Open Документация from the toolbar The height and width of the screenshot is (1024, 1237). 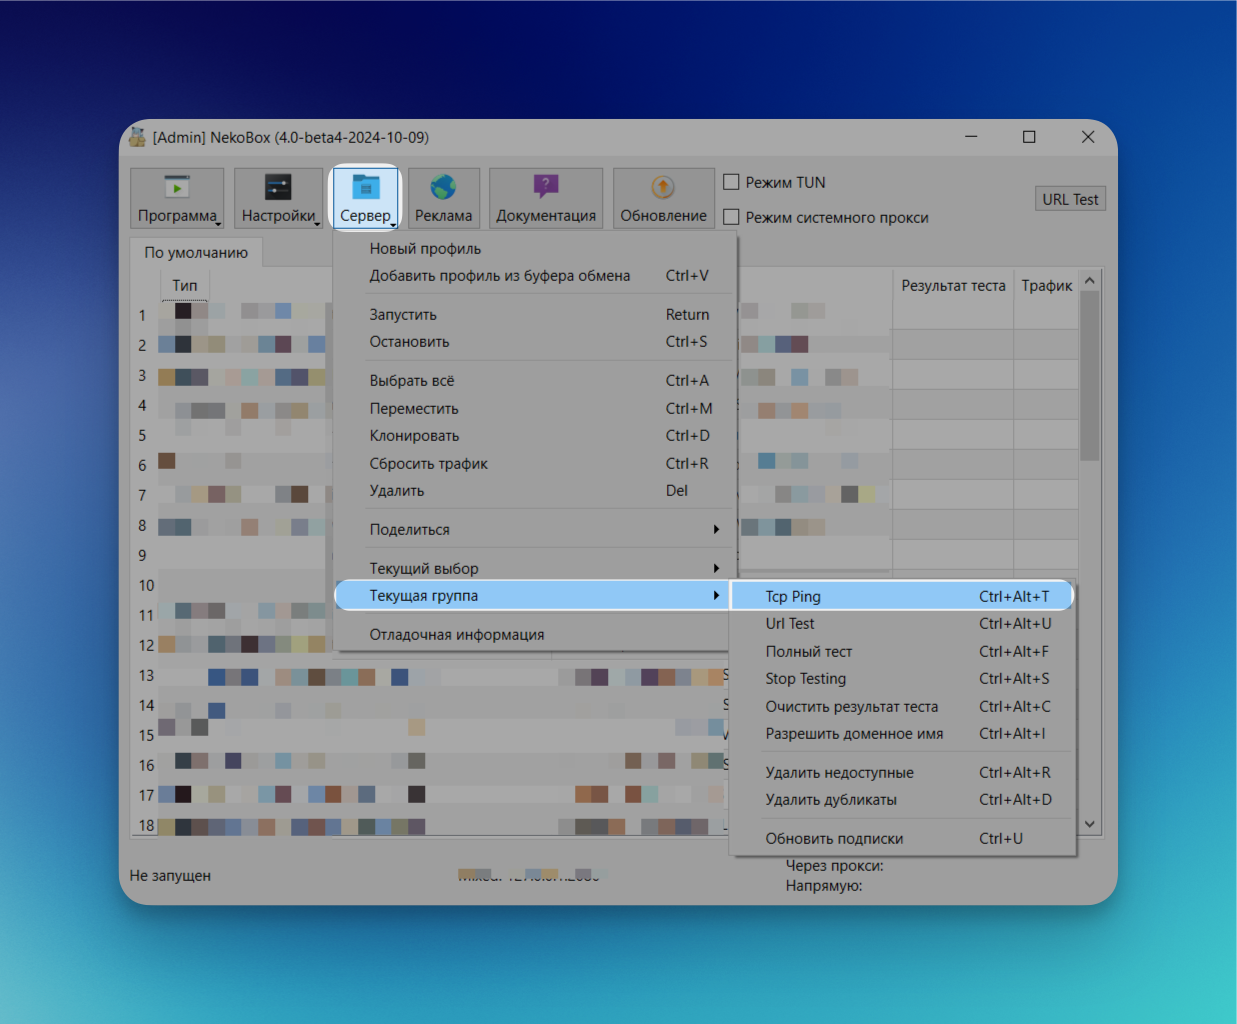[x=546, y=198]
